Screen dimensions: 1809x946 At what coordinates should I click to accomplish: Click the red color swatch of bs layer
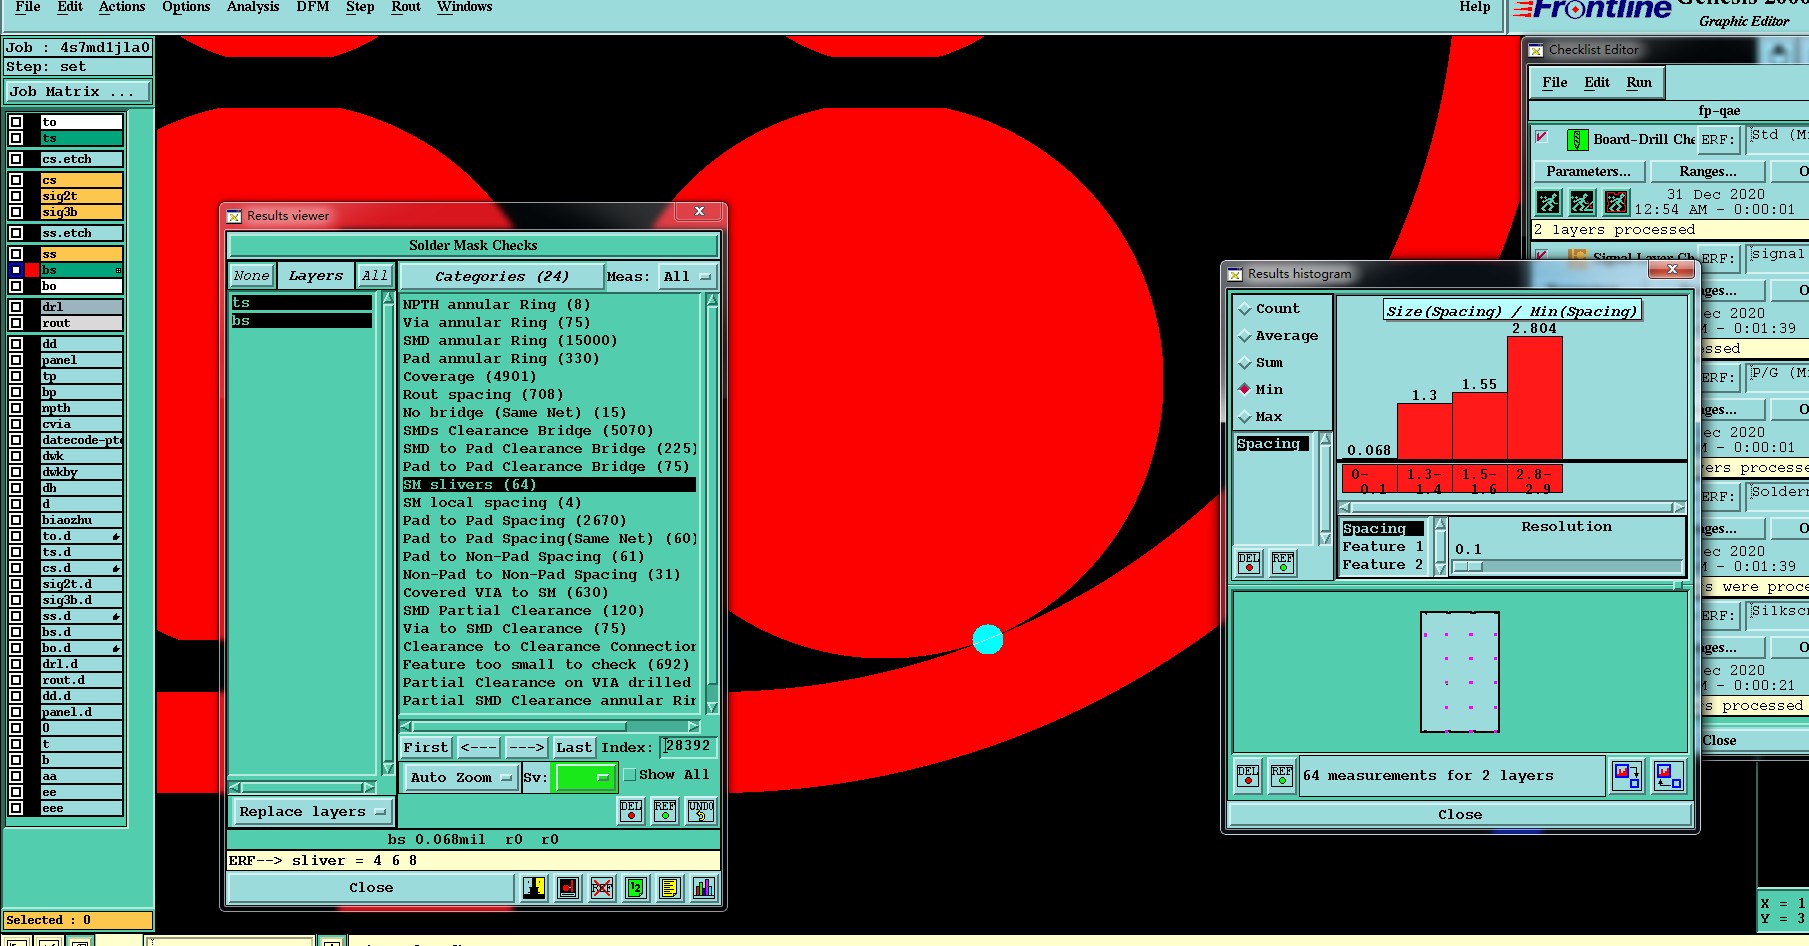(x=32, y=270)
